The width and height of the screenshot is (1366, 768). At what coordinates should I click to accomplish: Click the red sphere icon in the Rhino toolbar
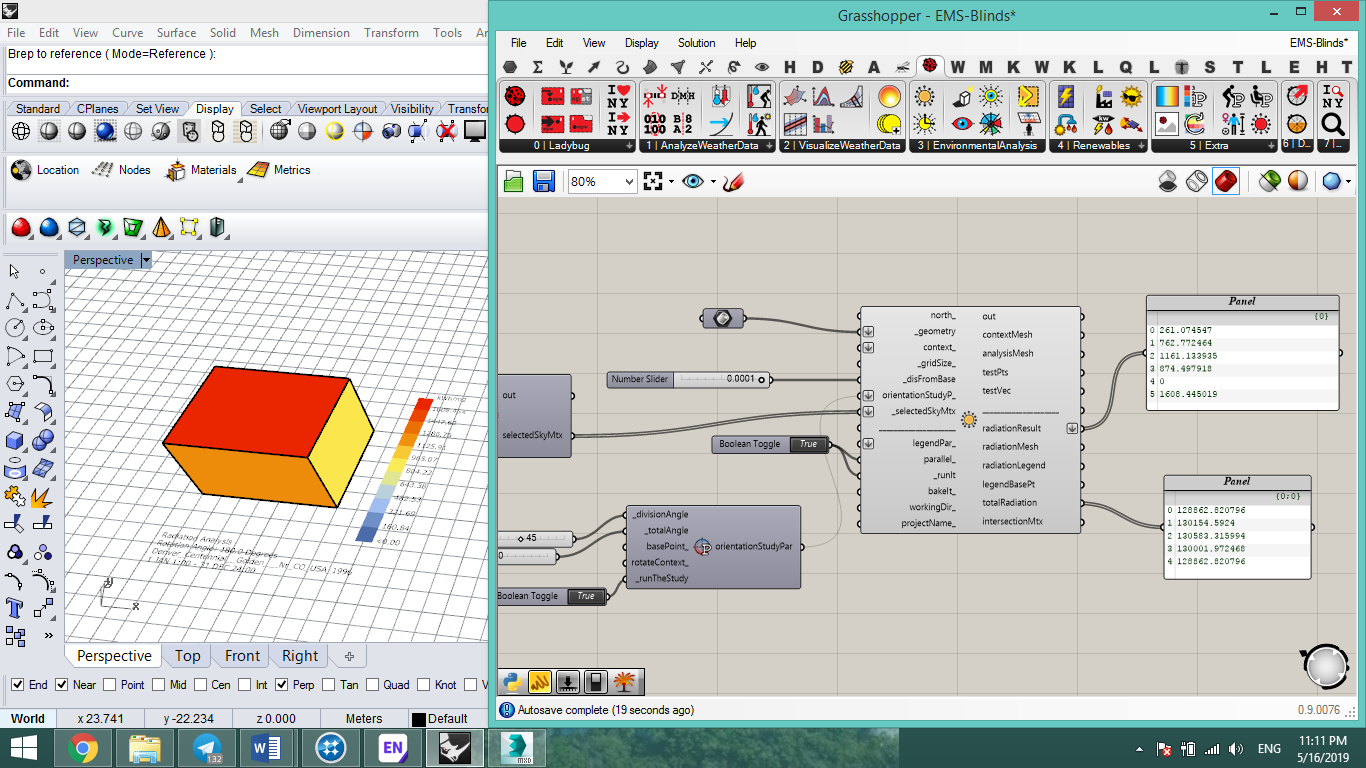point(20,228)
